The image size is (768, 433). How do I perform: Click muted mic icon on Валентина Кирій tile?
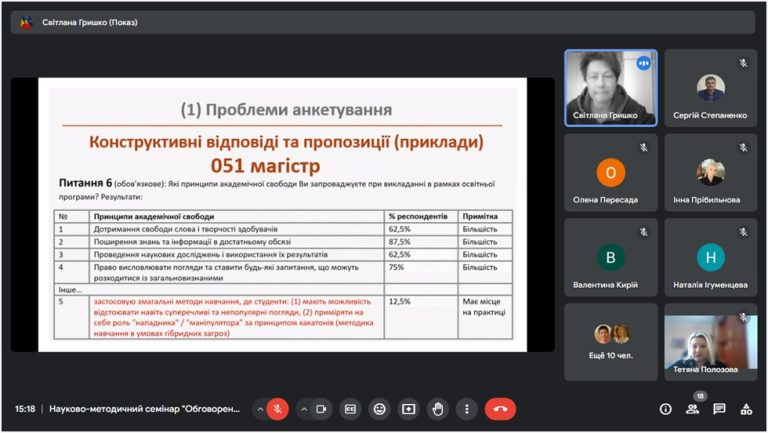(x=644, y=232)
